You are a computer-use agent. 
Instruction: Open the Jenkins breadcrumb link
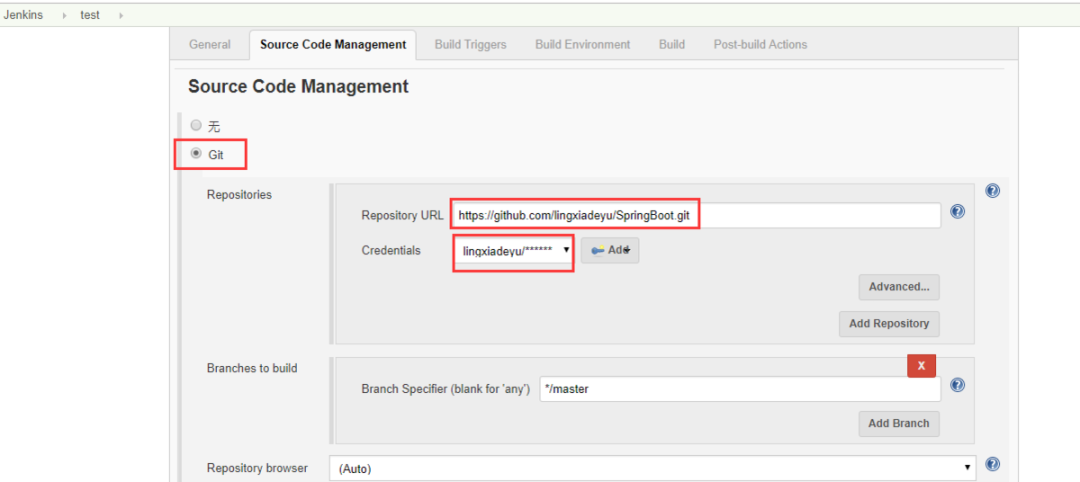tap(23, 15)
